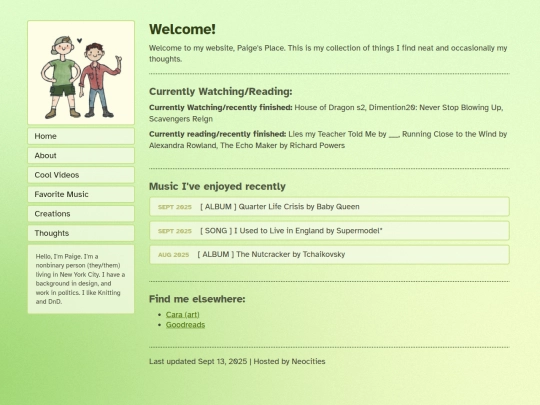The image size is (540, 405).
Task: Click the Currently Watching/recently finished label
Action: 220,107
